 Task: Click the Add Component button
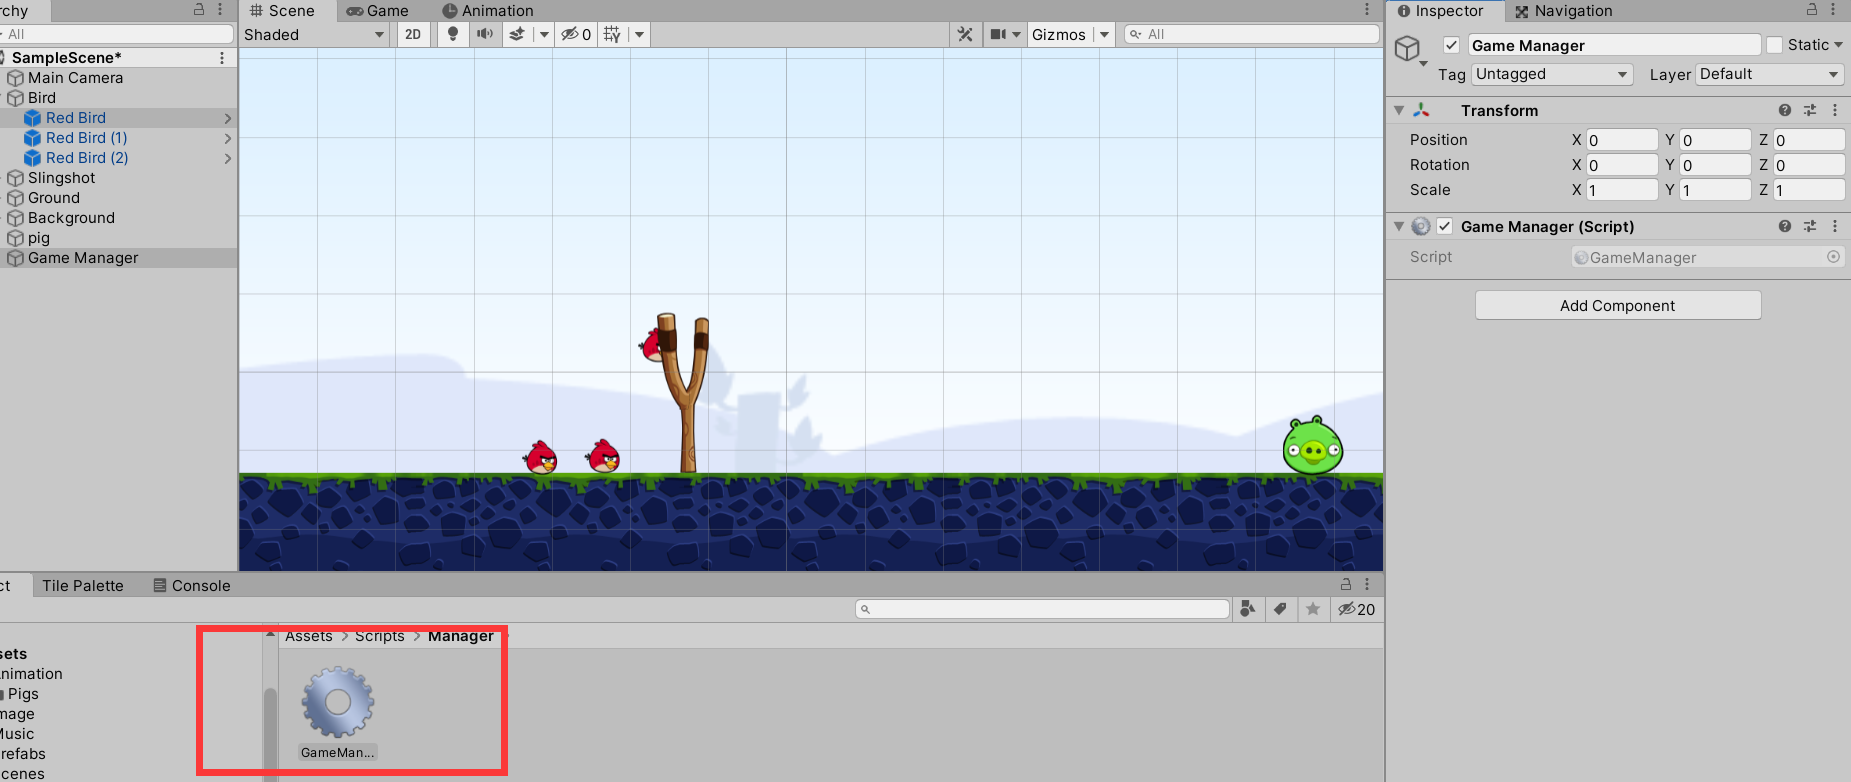[1617, 305]
